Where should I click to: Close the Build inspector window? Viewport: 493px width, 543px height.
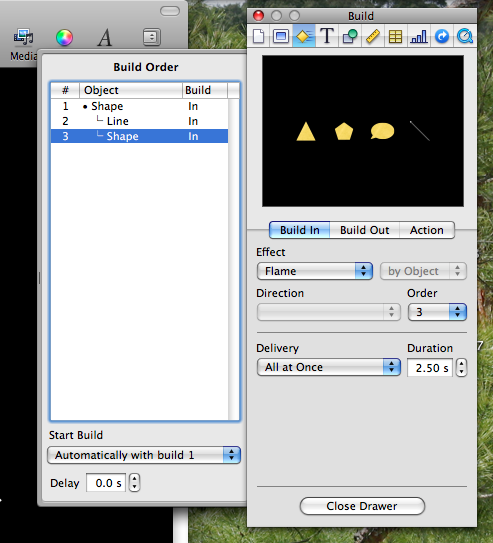click(x=259, y=16)
